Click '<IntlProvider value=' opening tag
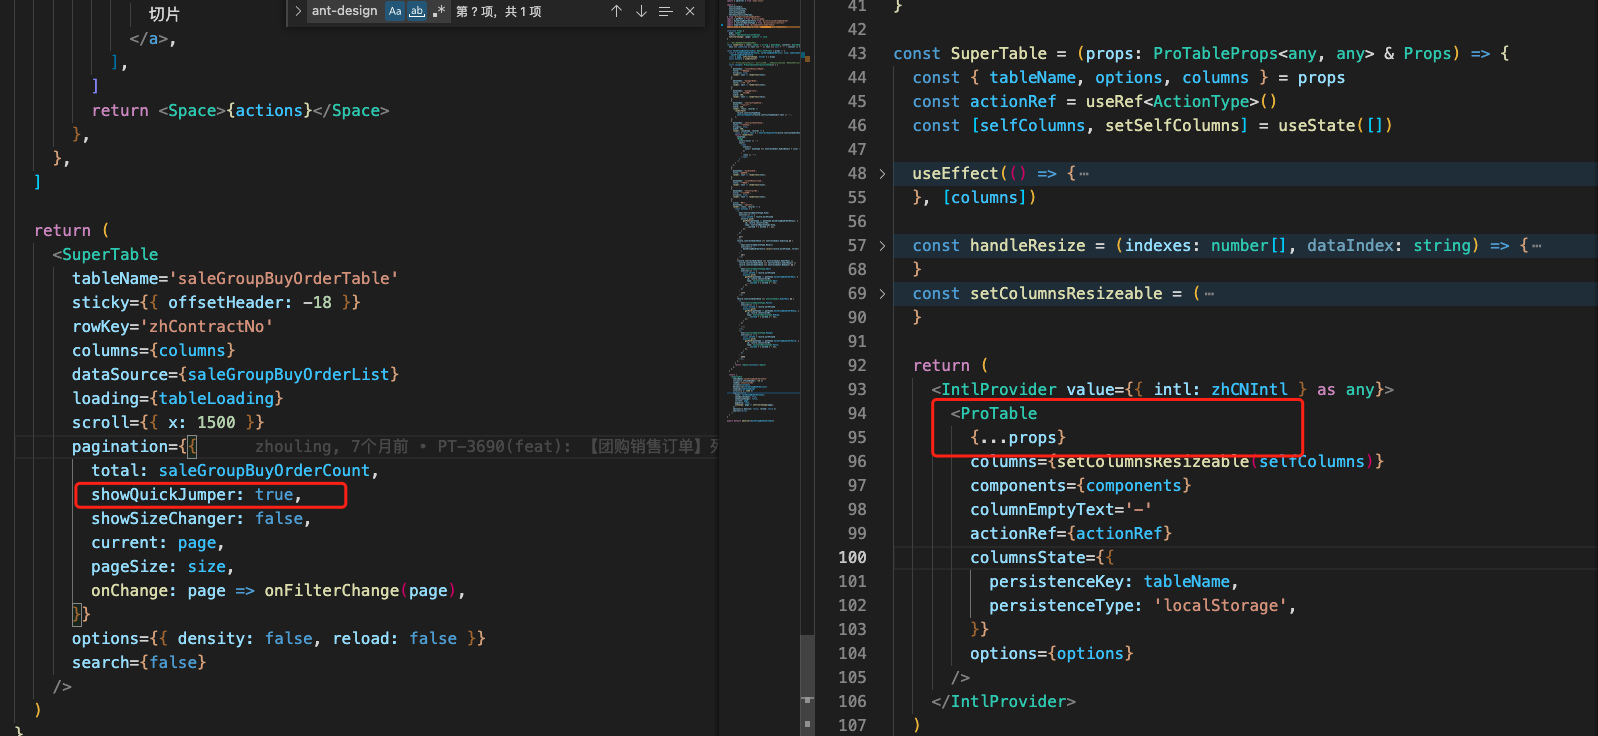Screen dimensions: 1598x736 click(1028, 390)
